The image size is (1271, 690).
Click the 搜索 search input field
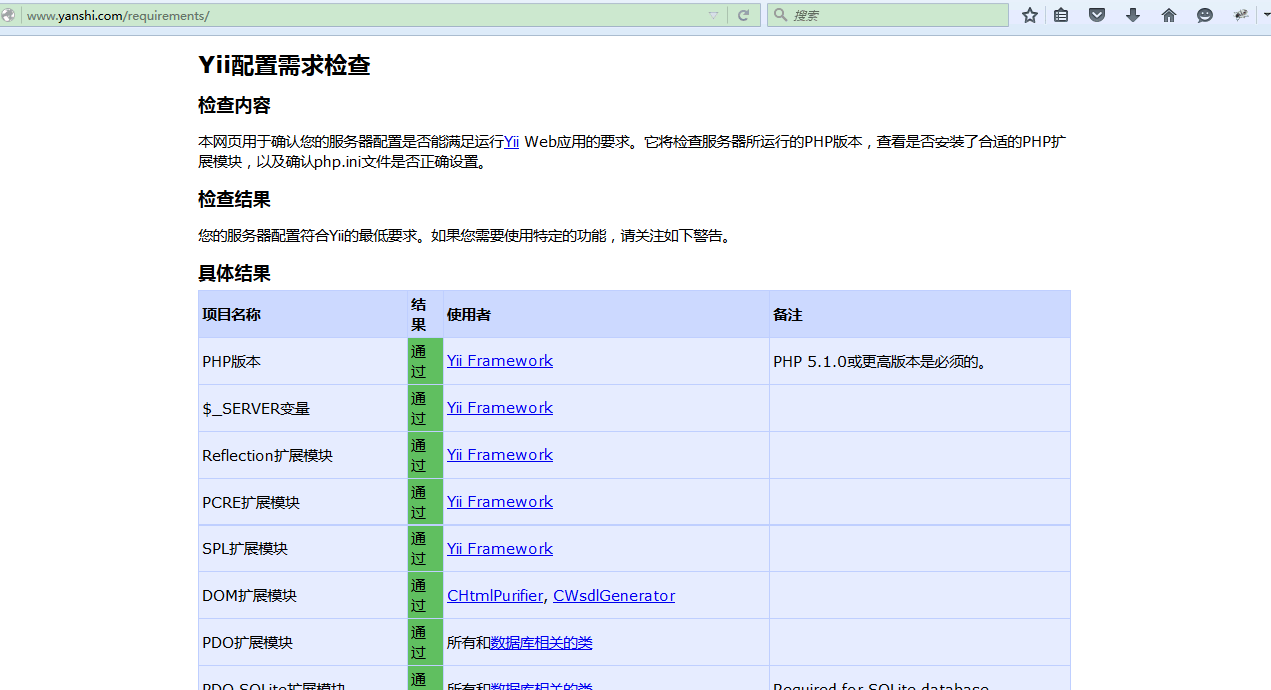click(x=895, y=15)
